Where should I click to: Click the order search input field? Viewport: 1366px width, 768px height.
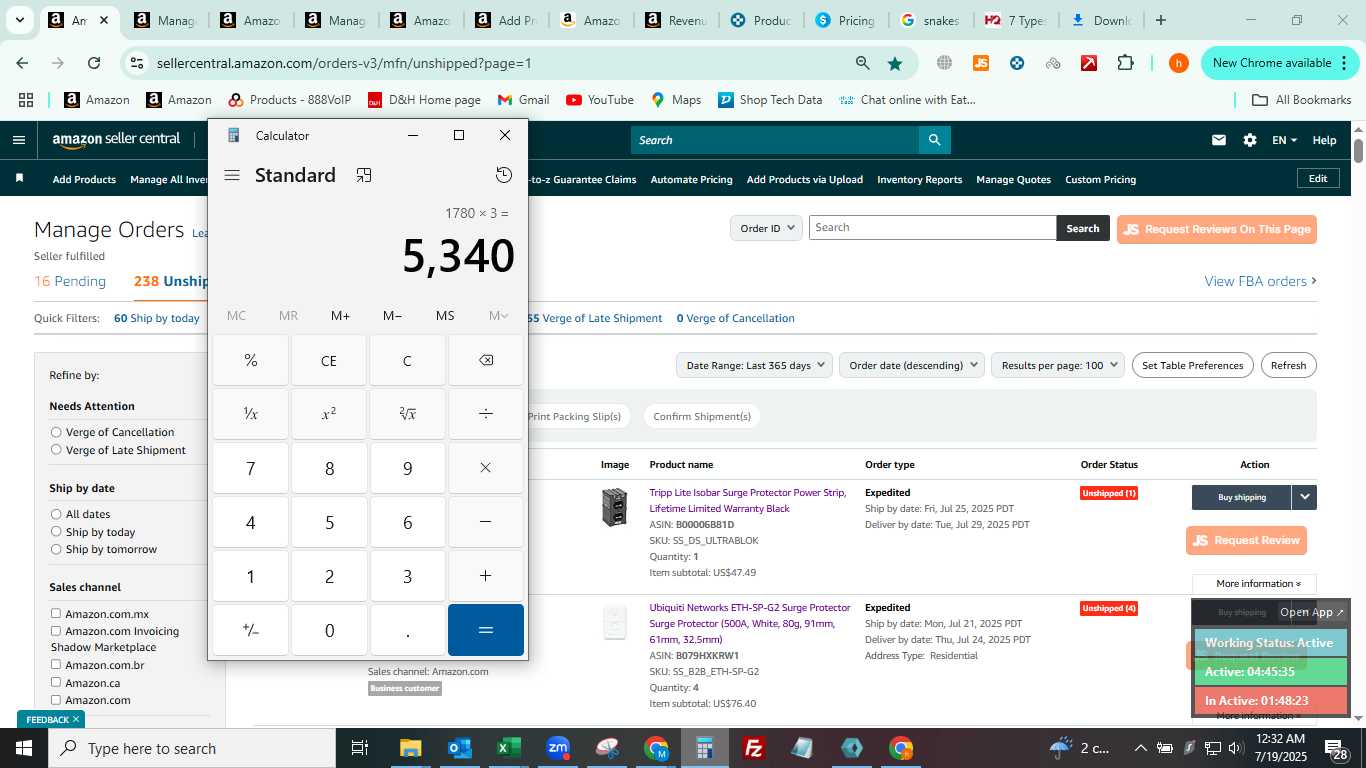point(932,227)
